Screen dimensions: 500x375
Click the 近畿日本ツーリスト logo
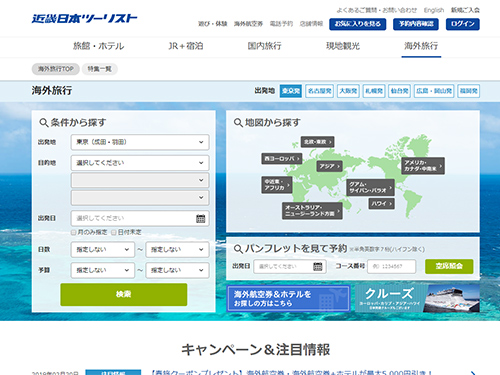click(84, 18)
